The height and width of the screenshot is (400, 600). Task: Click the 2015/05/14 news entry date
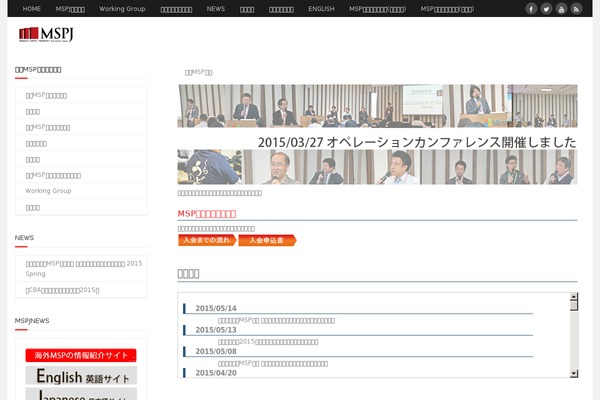[x=216, y=308]
